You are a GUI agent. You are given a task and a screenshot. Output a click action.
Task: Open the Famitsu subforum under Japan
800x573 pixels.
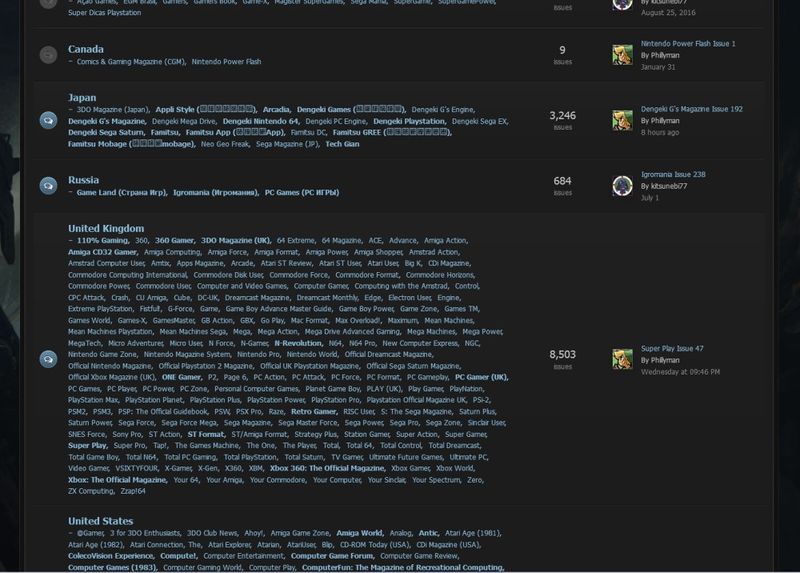(164, 133)
